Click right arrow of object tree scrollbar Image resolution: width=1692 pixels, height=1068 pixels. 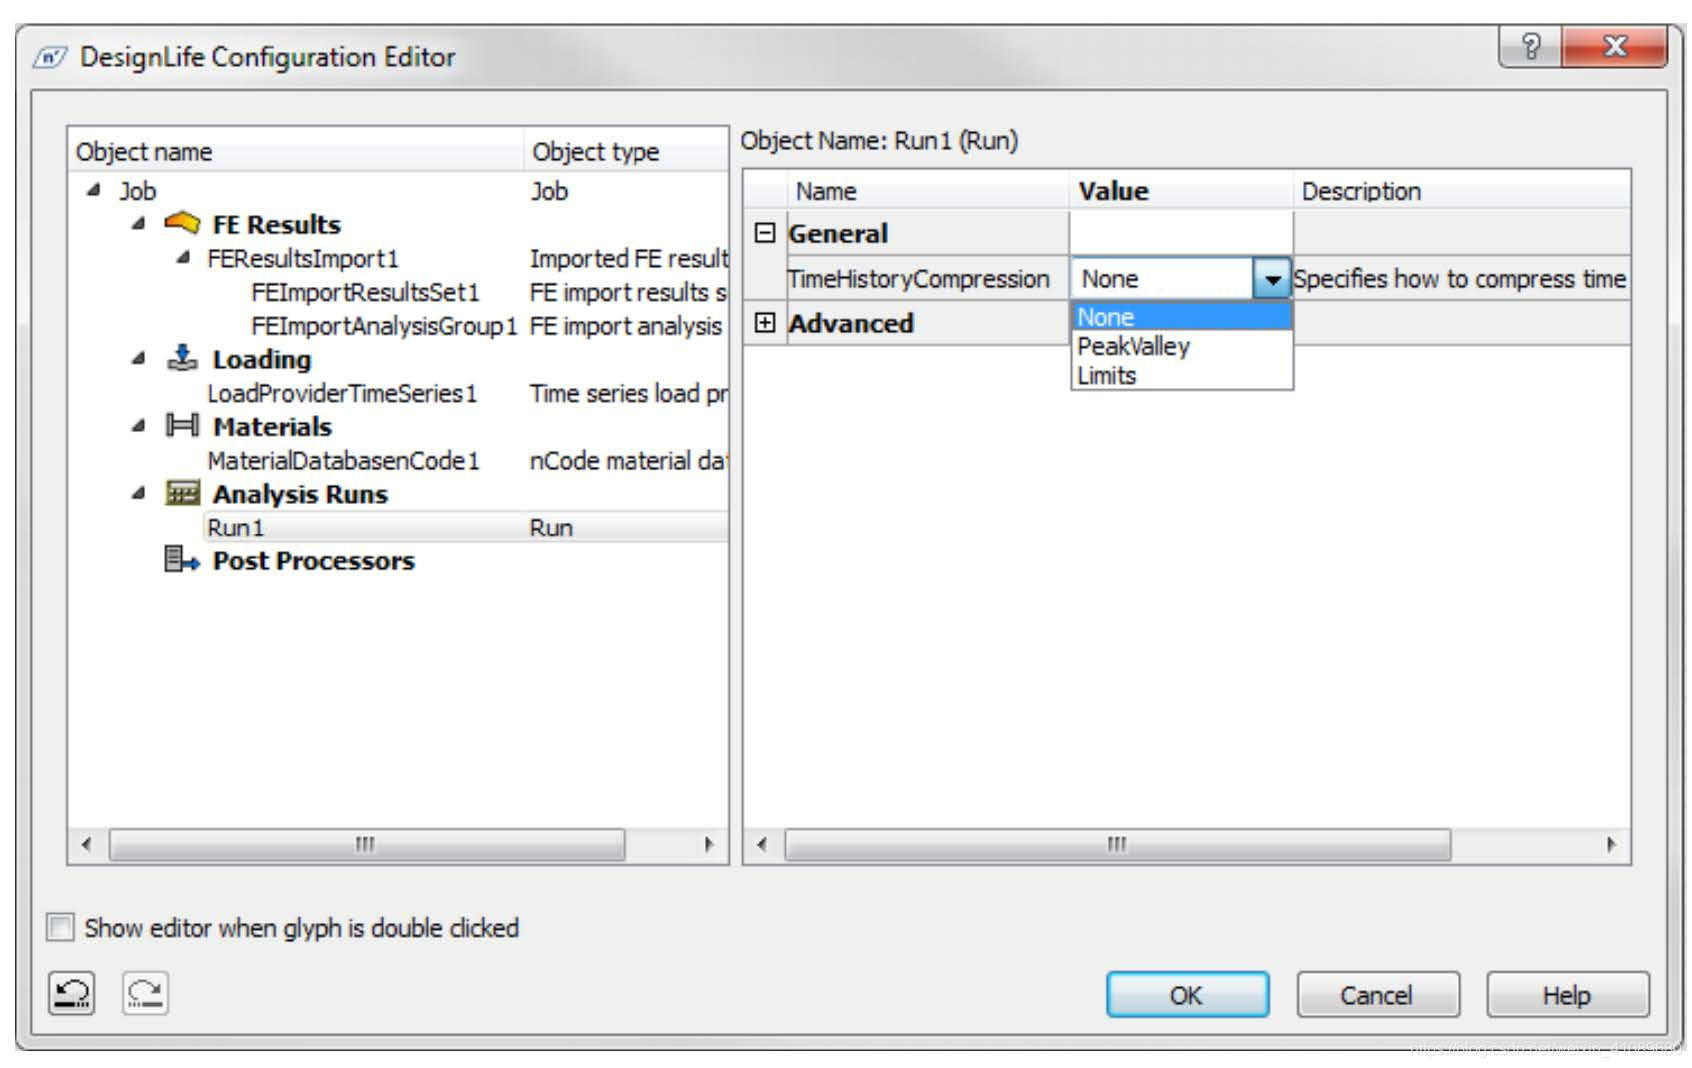709,845
